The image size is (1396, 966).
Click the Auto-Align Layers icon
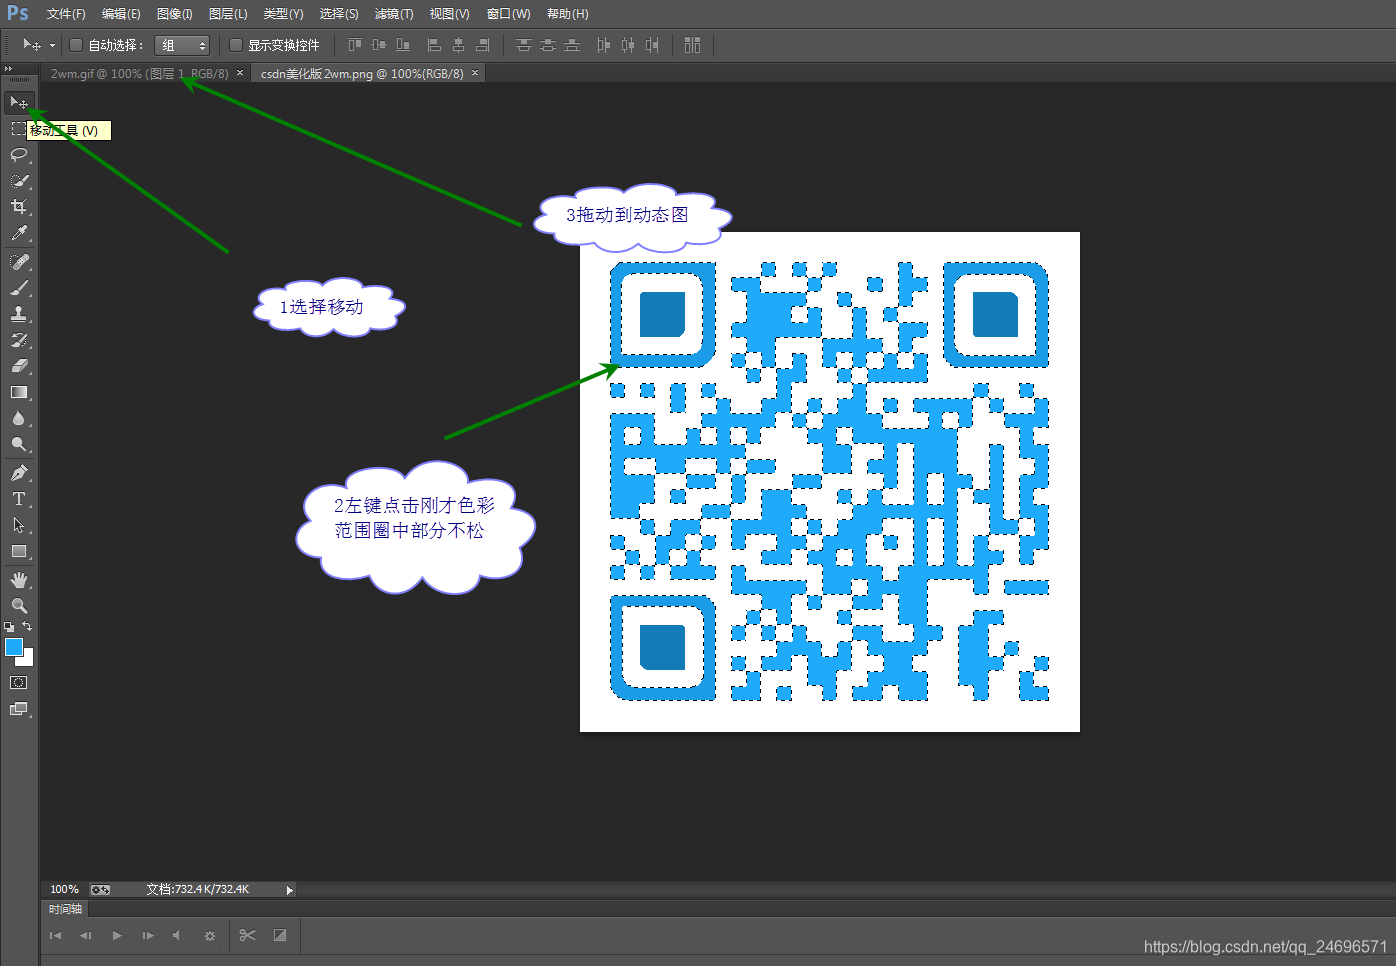pos(692,45)
